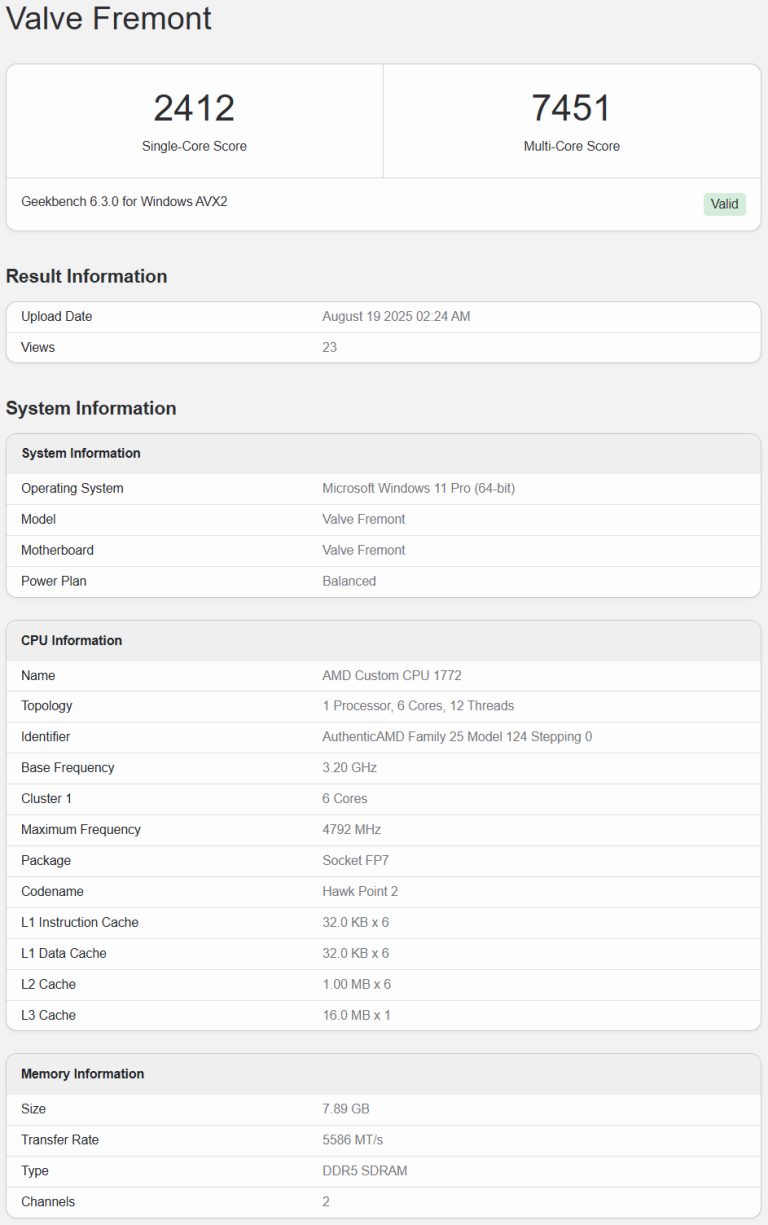Click the Balanced power plan value
768x1225 pixels.
click(x=349, y=581)
